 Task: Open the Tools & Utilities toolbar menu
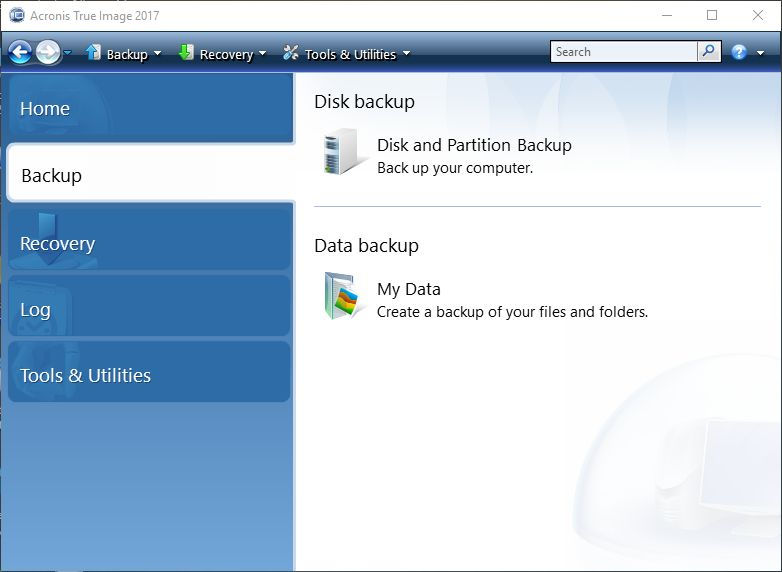(350, 54)
